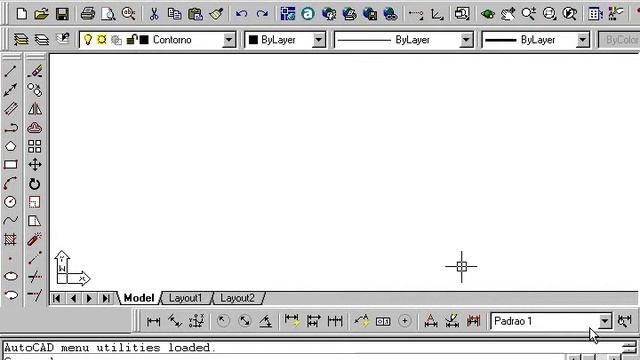Open the ByLayer color dropdown
Image resolution: width=640 pixels, height=360 pixels.
click(318, 40)
